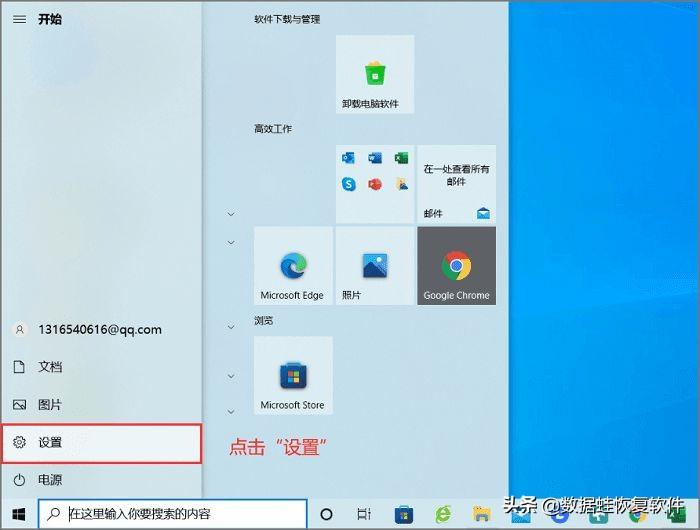Launch the 卸载电脑软件 uninstall software tile
This screenshot has height=530, width=700.
(x=375, y=74)
